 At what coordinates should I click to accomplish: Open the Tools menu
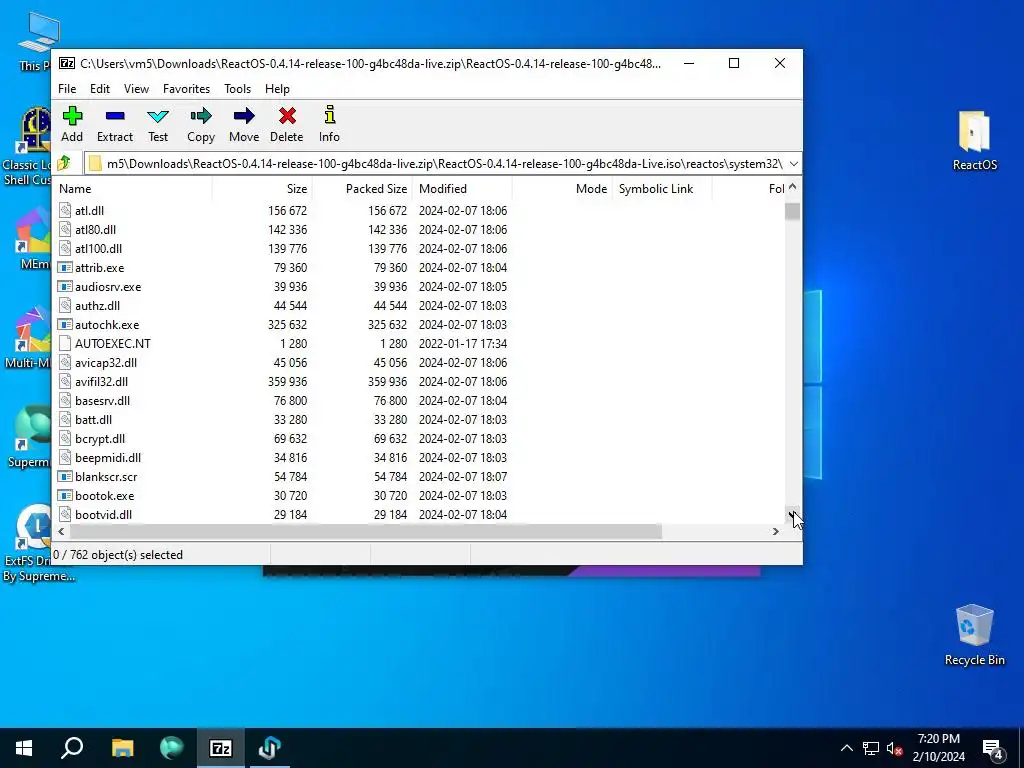point(238,89)
